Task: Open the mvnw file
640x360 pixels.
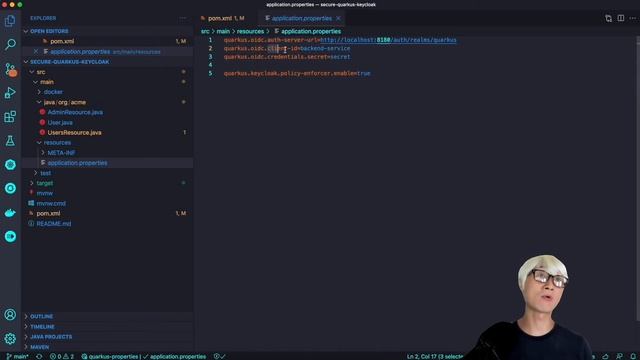Action: click(x=44, y=193)
